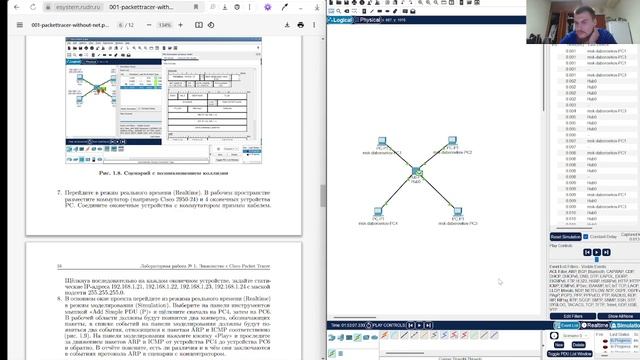Viewport: 640px width, 360px height.
Task: Select copper straight-through black cable
Action: pyautogui.click(x=404, y=336)
